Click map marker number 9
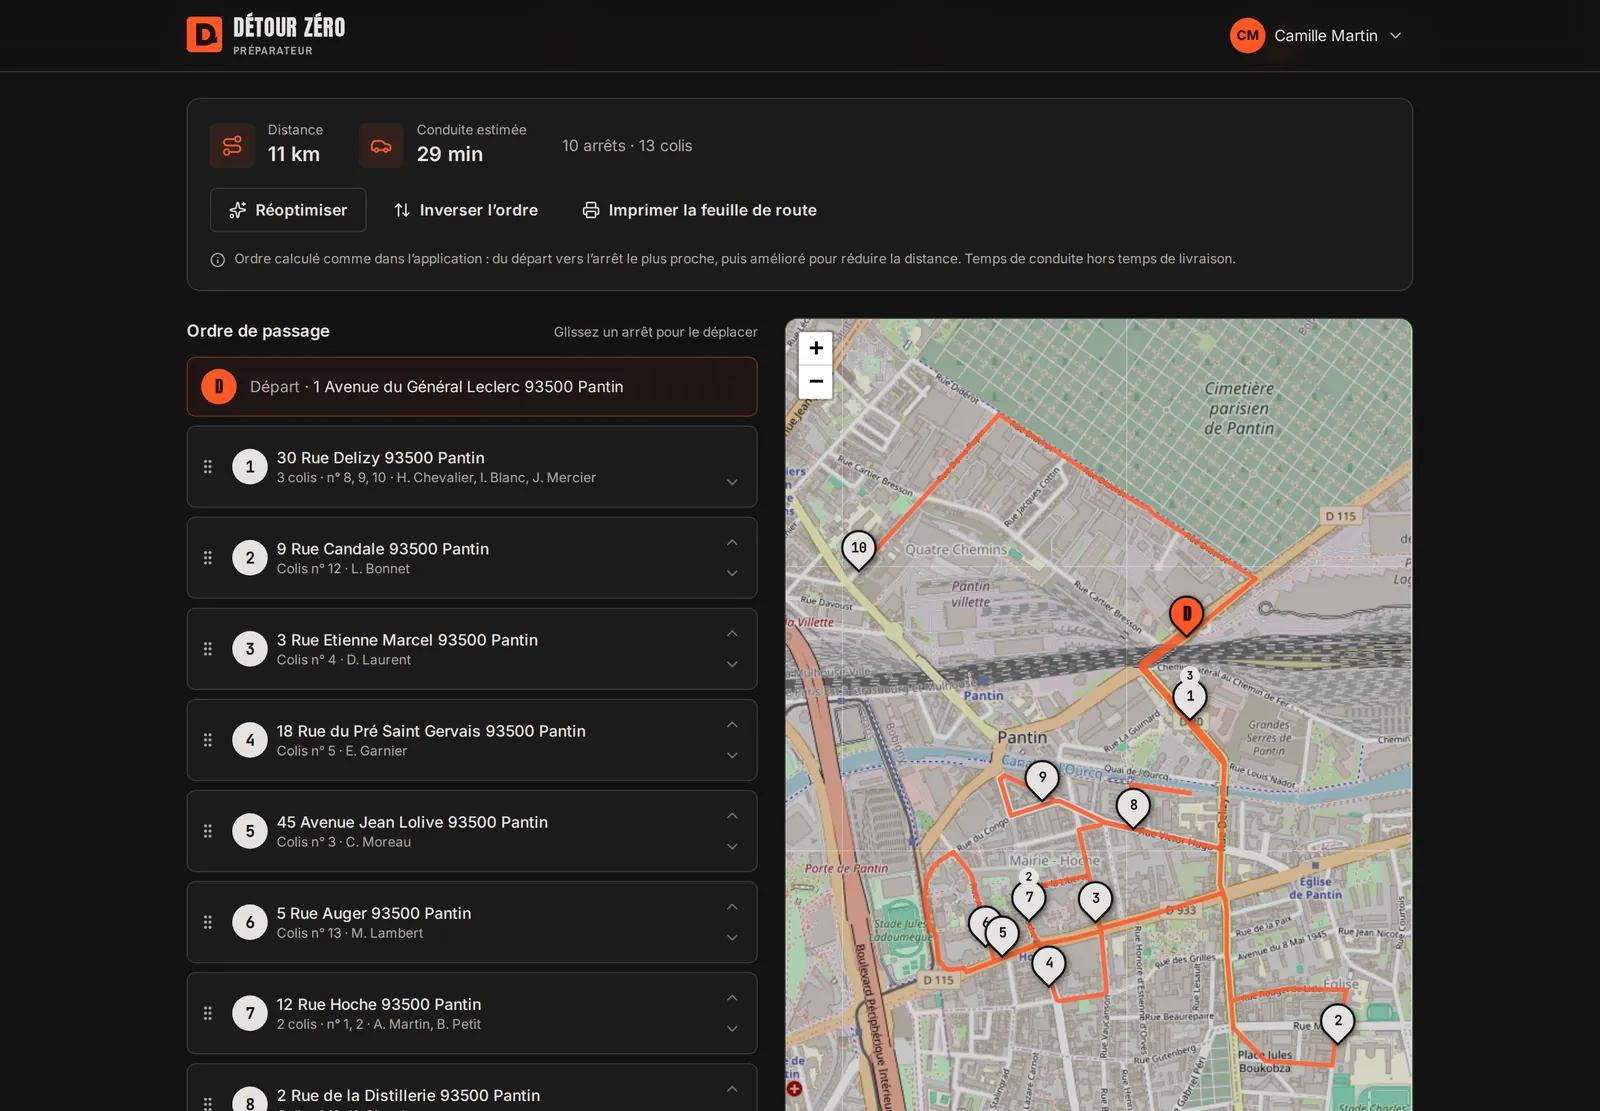This screenshot has height=1111, width=1600. 1042,779
